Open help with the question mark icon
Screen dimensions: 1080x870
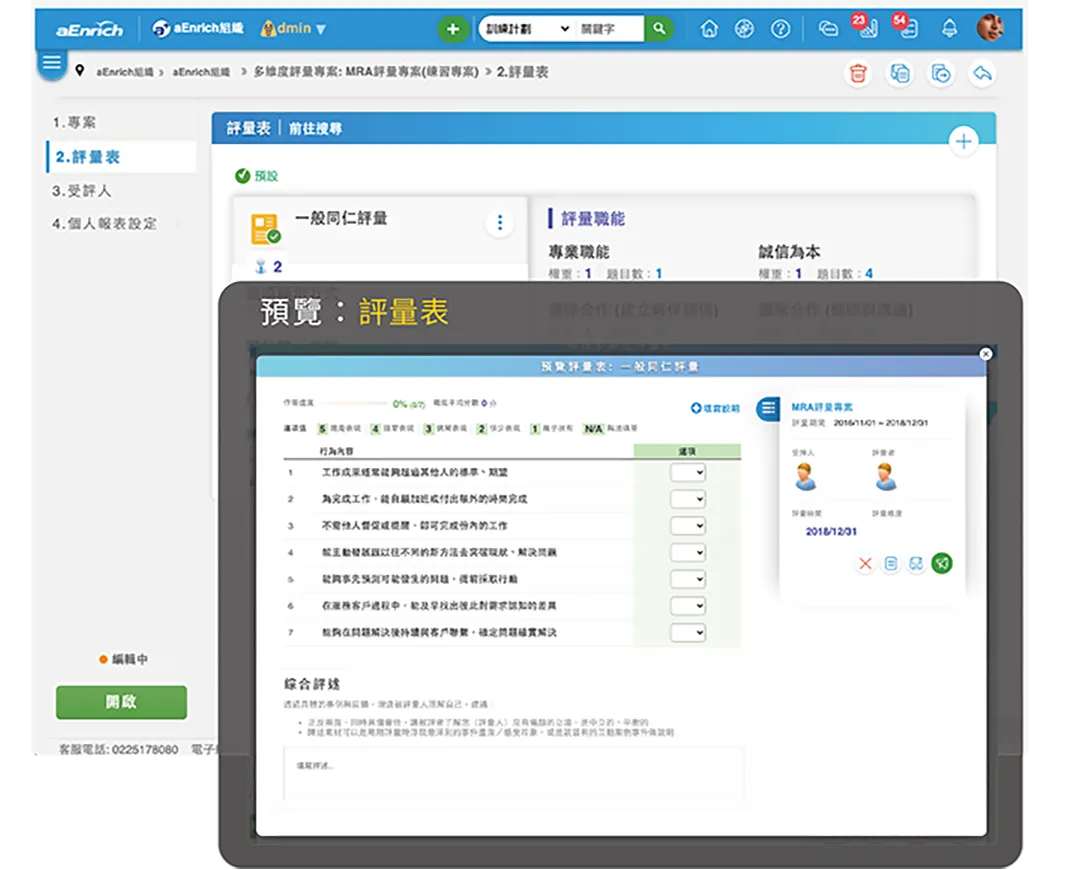click(x=780, y=29)
